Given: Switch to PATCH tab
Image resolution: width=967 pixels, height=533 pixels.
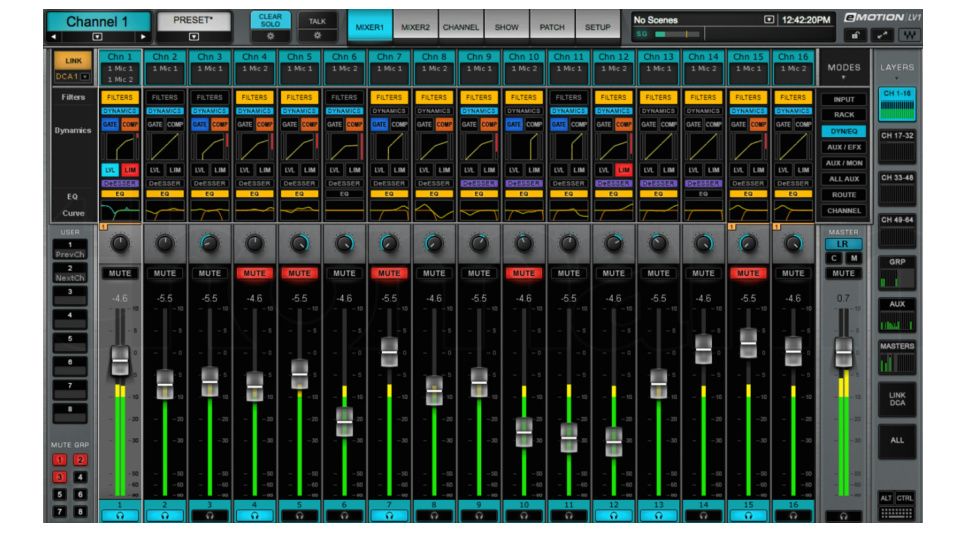Looking at the screenshot, I should pos(552,27).
